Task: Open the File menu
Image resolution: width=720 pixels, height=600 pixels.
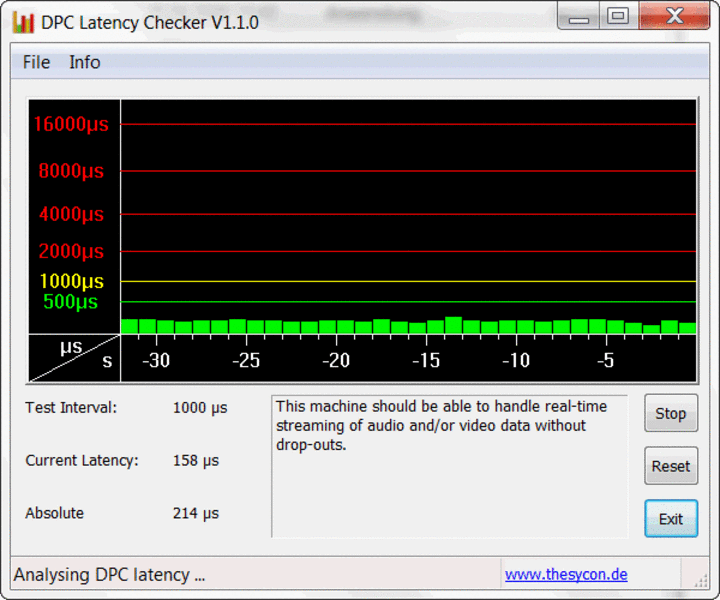Action: tap(36, 62)
